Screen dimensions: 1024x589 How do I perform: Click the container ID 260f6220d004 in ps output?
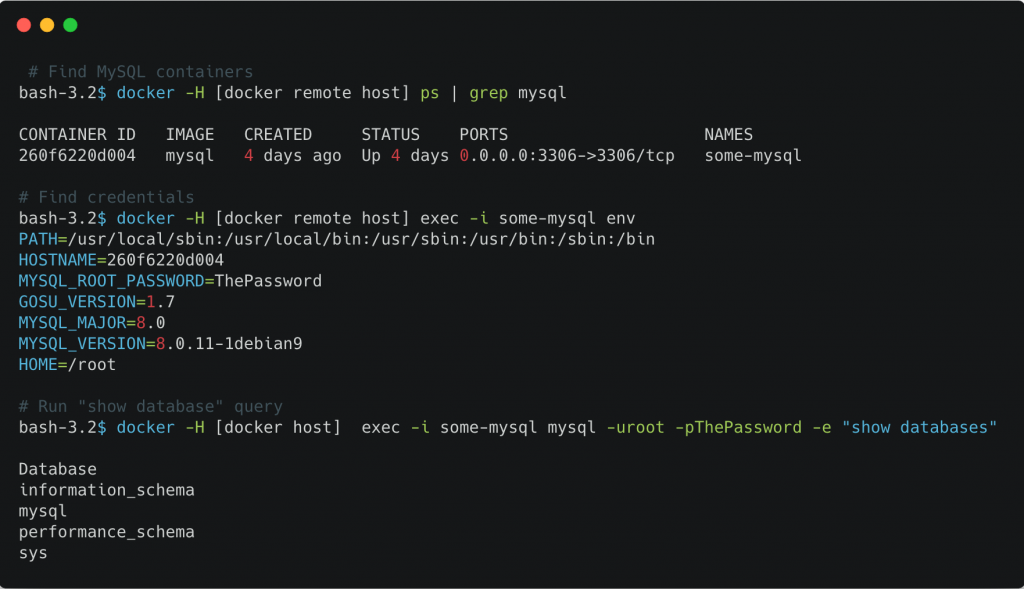tap(77, 156)
